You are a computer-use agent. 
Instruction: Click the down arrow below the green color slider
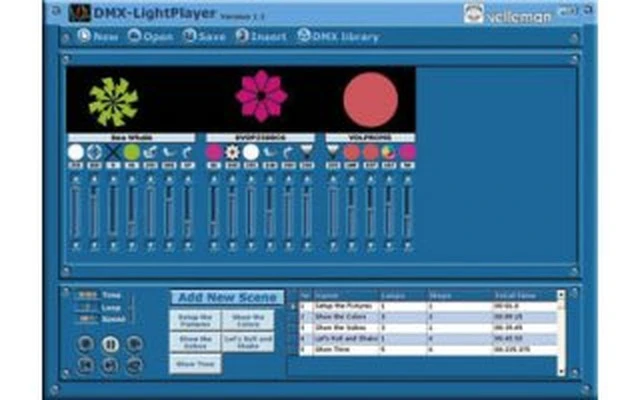tap(132, 246)
